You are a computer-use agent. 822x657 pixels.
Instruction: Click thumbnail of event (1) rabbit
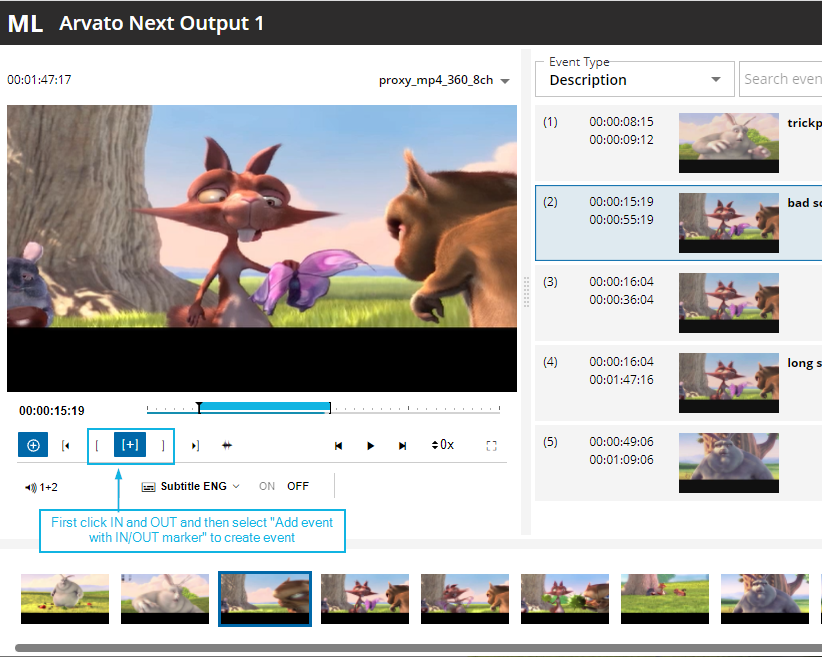pyautogui.click(x=729, y=143)
